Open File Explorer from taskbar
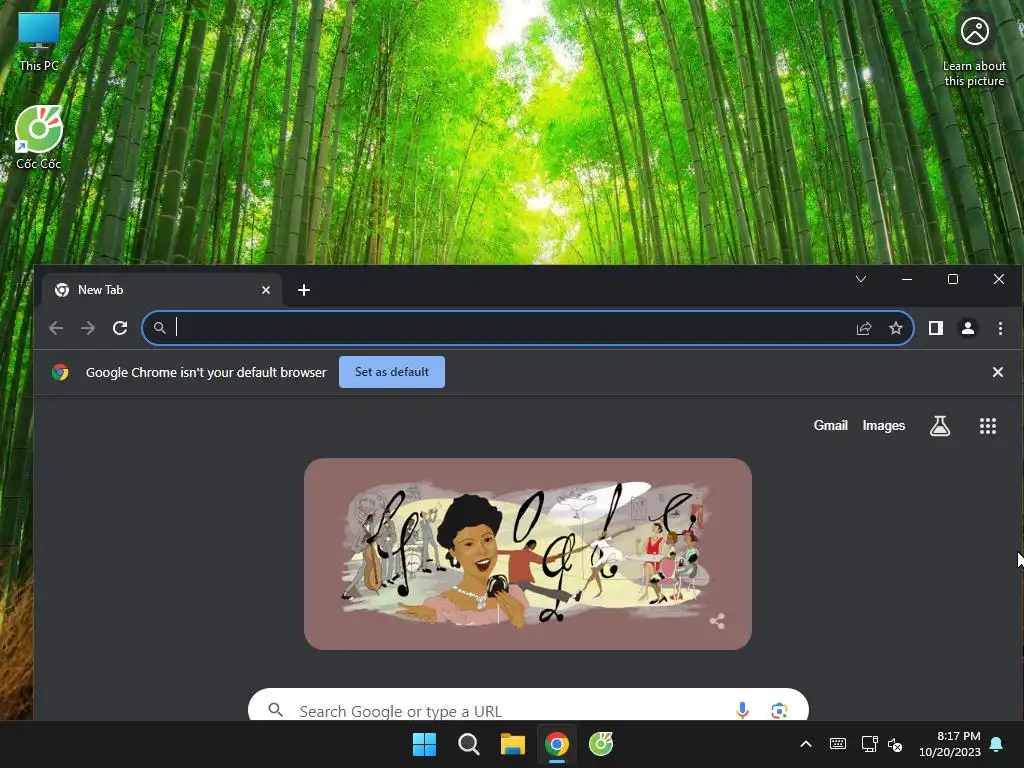Screen dimensions: 1024x768 click(513, 744)
